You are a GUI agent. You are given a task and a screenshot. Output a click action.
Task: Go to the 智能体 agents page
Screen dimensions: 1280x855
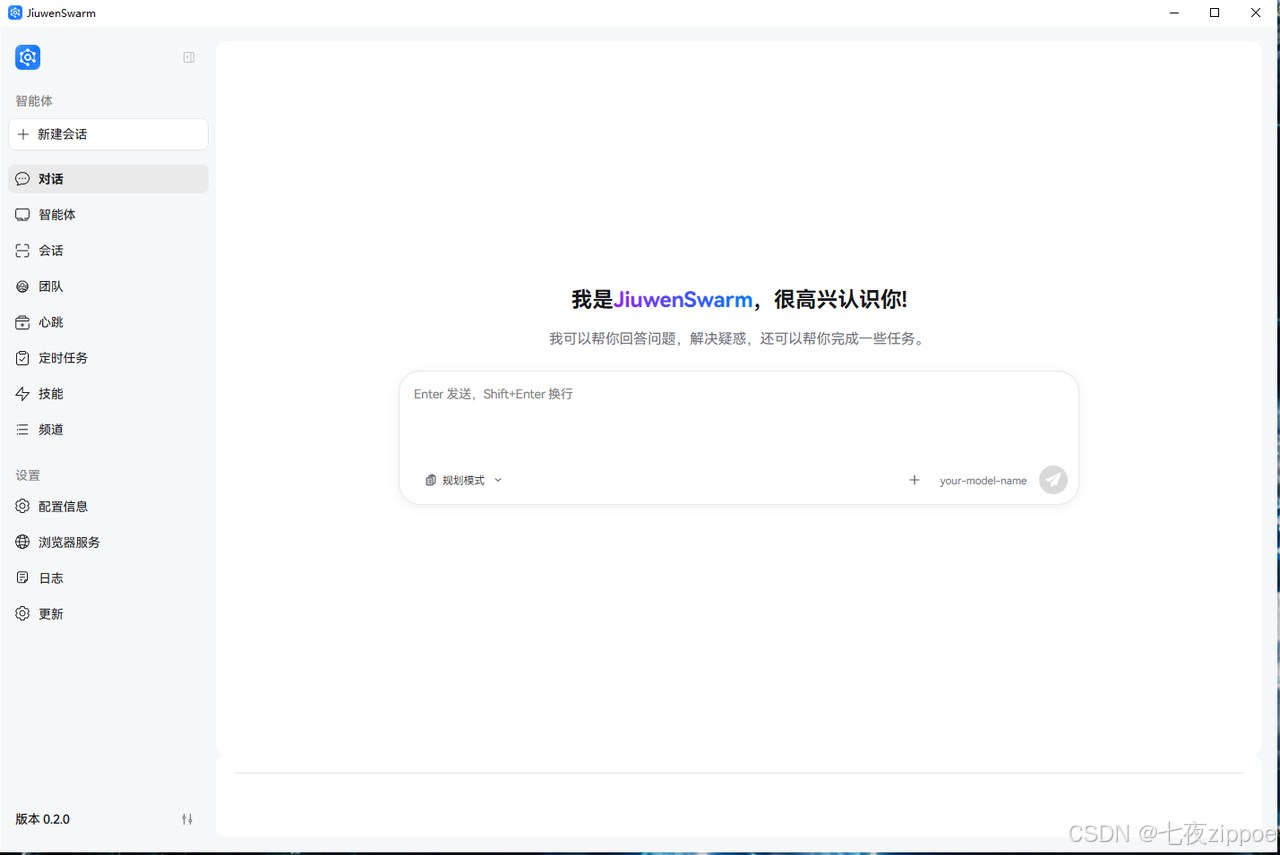pos(108,215)
